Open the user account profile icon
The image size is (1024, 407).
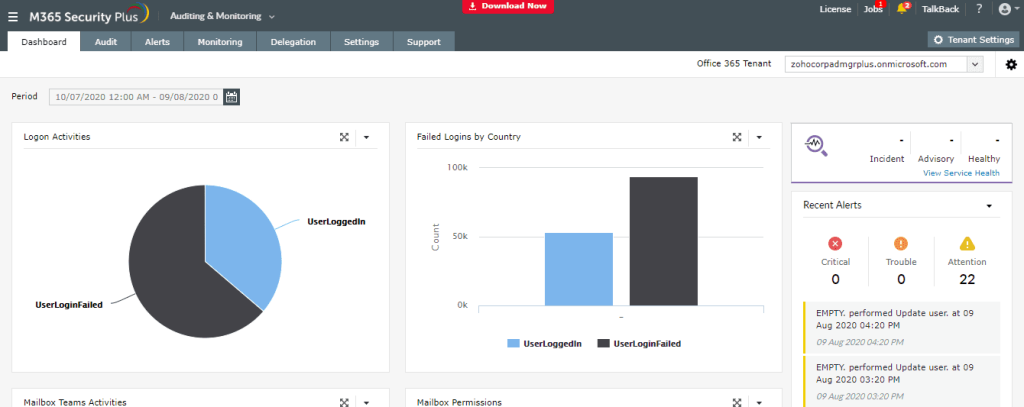tap(1005, 9)
